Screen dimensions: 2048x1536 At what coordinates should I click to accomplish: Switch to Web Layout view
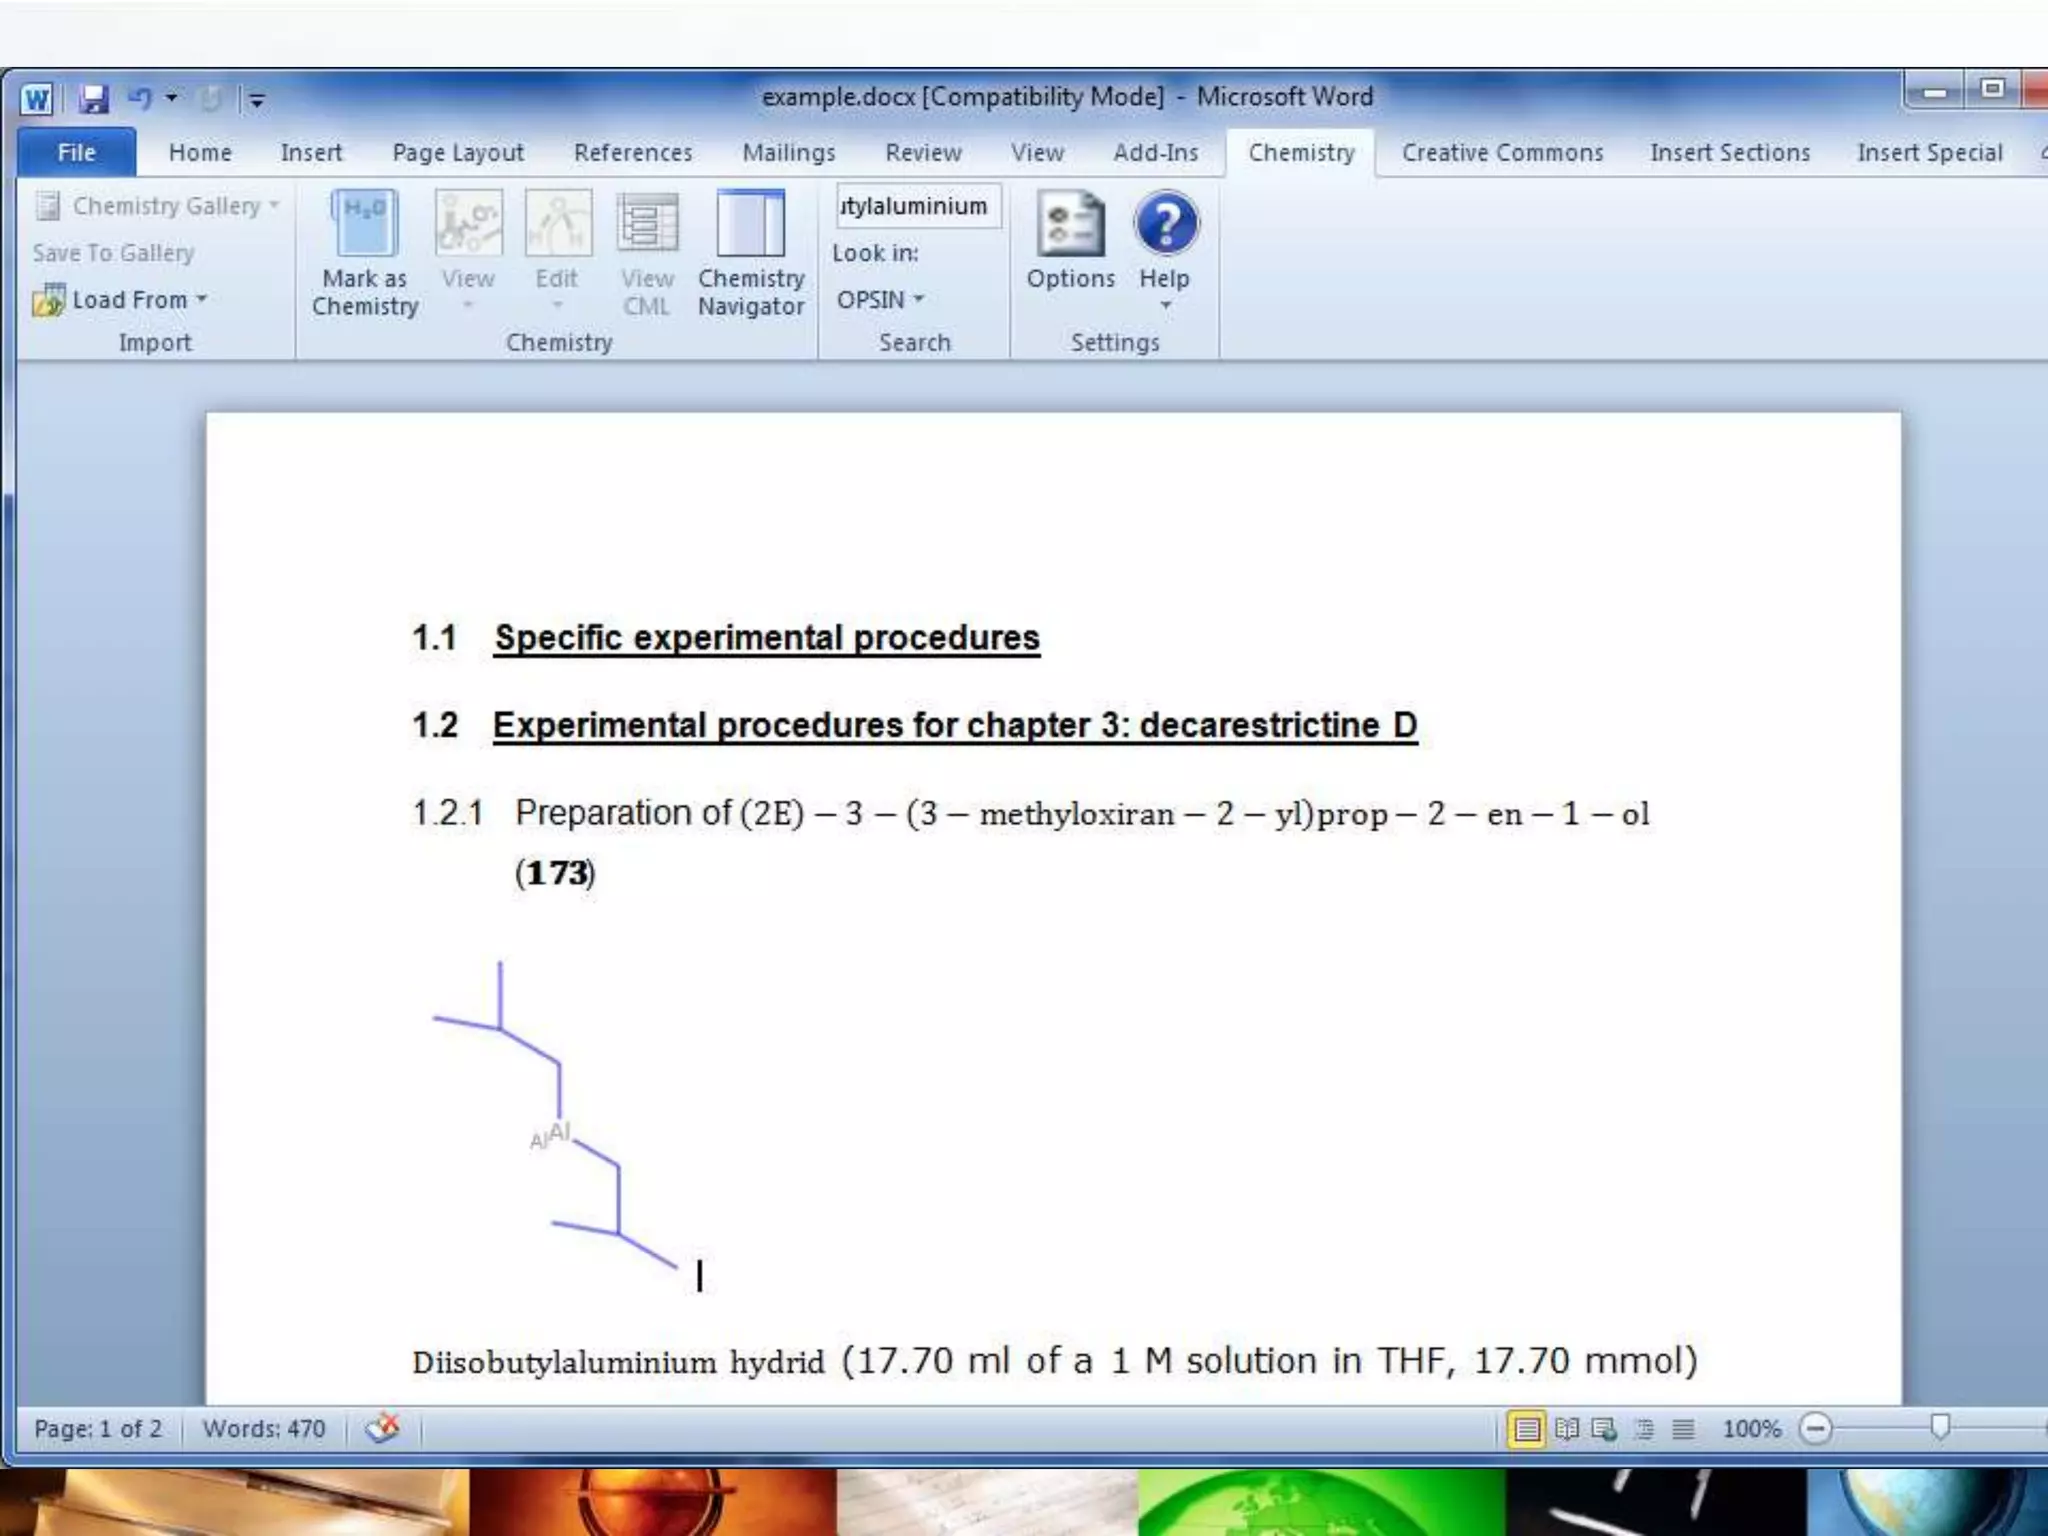coord(1605,1429)
